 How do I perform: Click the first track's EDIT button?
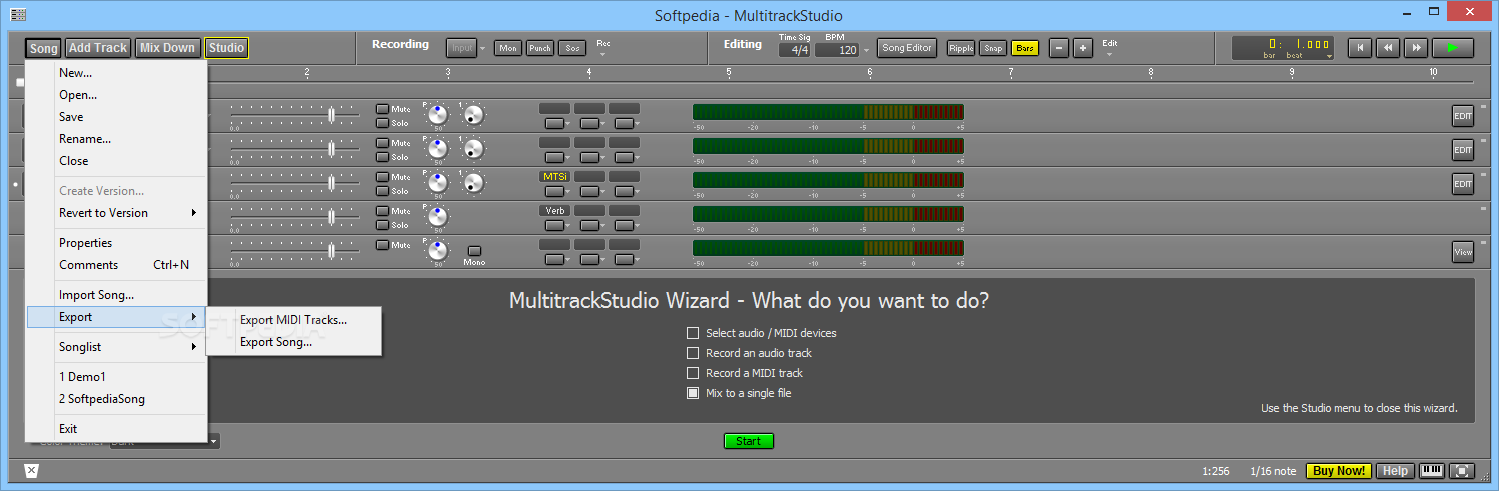tap(1463, 116)
